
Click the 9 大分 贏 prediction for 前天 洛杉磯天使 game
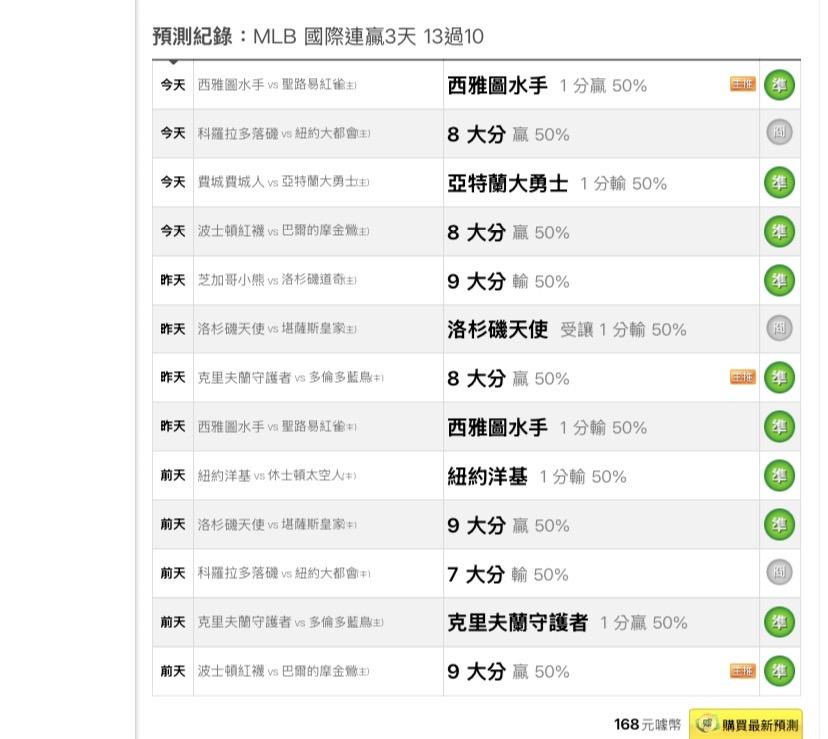pos(508,526)
